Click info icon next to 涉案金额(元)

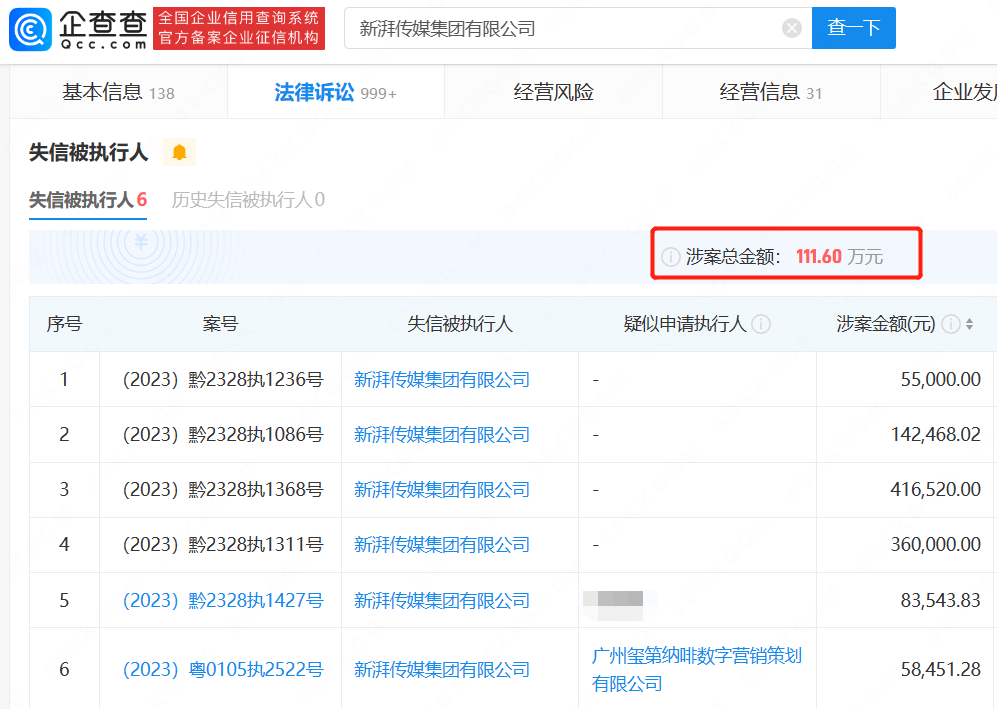pyautogui.click(x=950, y=324)
